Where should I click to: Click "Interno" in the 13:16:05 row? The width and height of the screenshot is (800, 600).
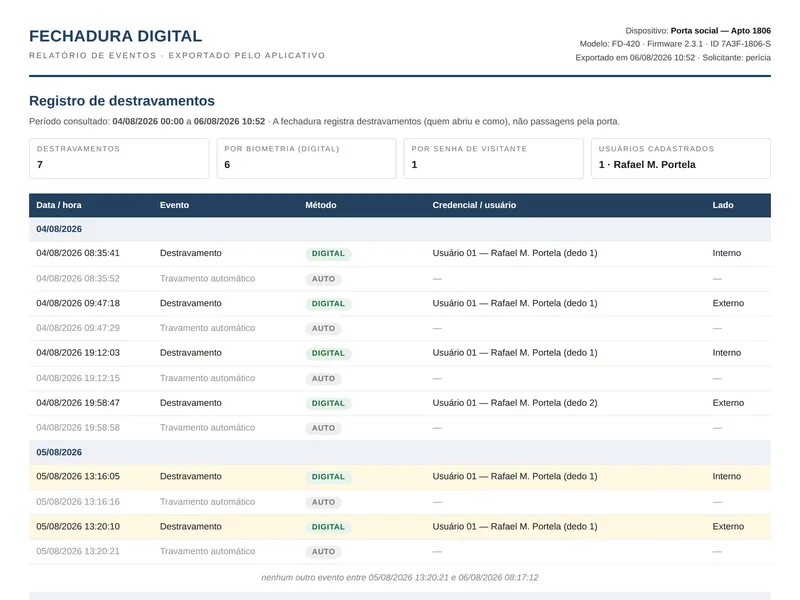click(727, 477)
